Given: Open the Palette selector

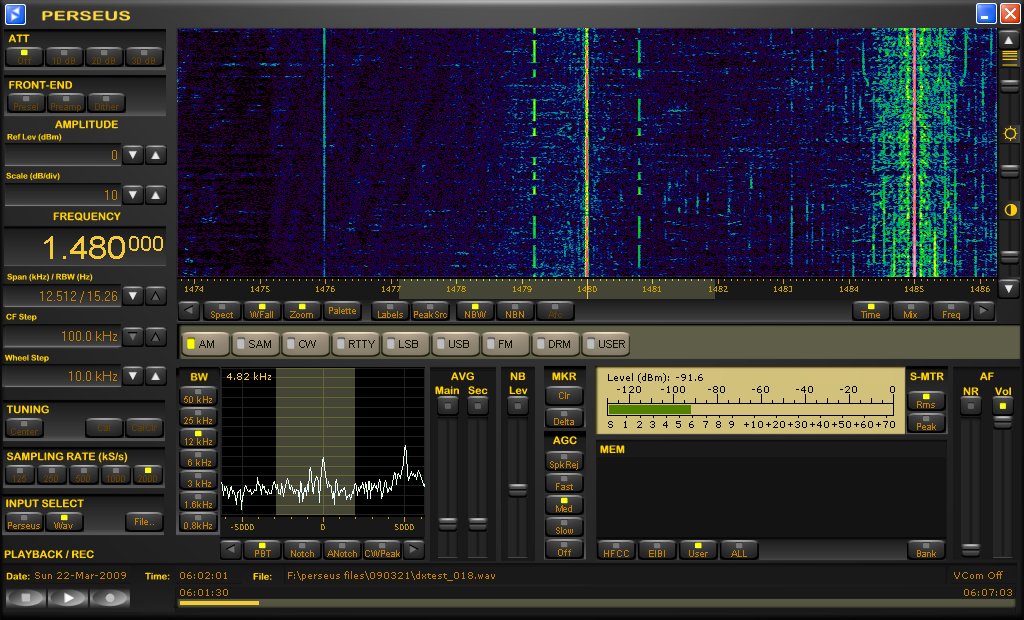Looking at the screenshot, I should coord(342,311).
